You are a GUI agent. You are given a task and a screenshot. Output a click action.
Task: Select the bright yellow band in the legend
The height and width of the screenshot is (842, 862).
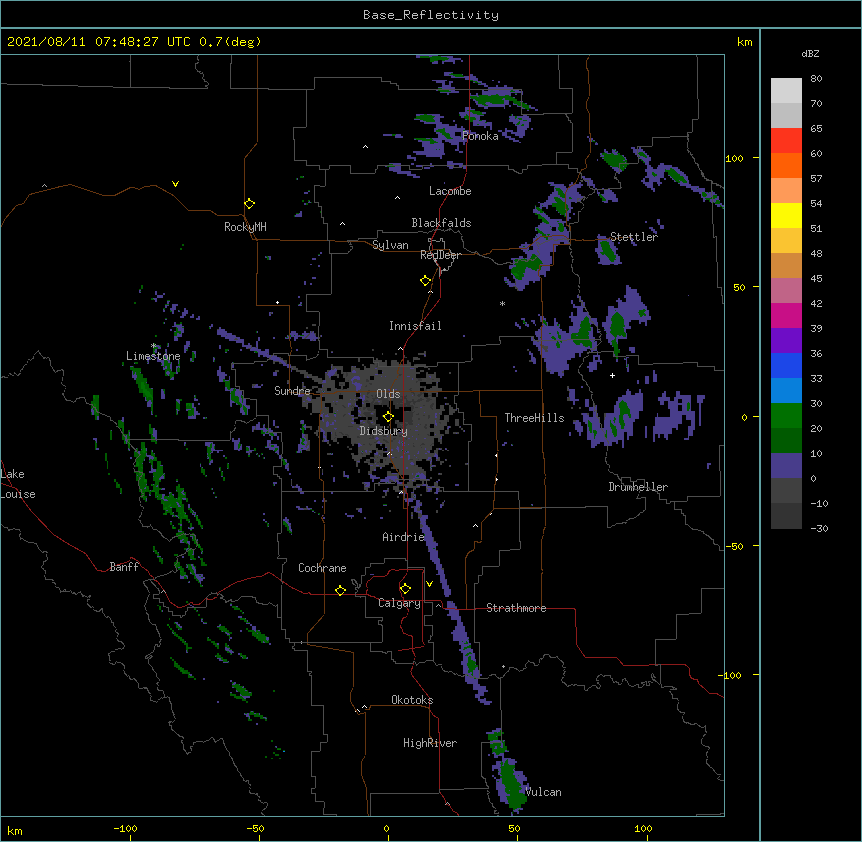pyautogui.click(x=786, y=215)
